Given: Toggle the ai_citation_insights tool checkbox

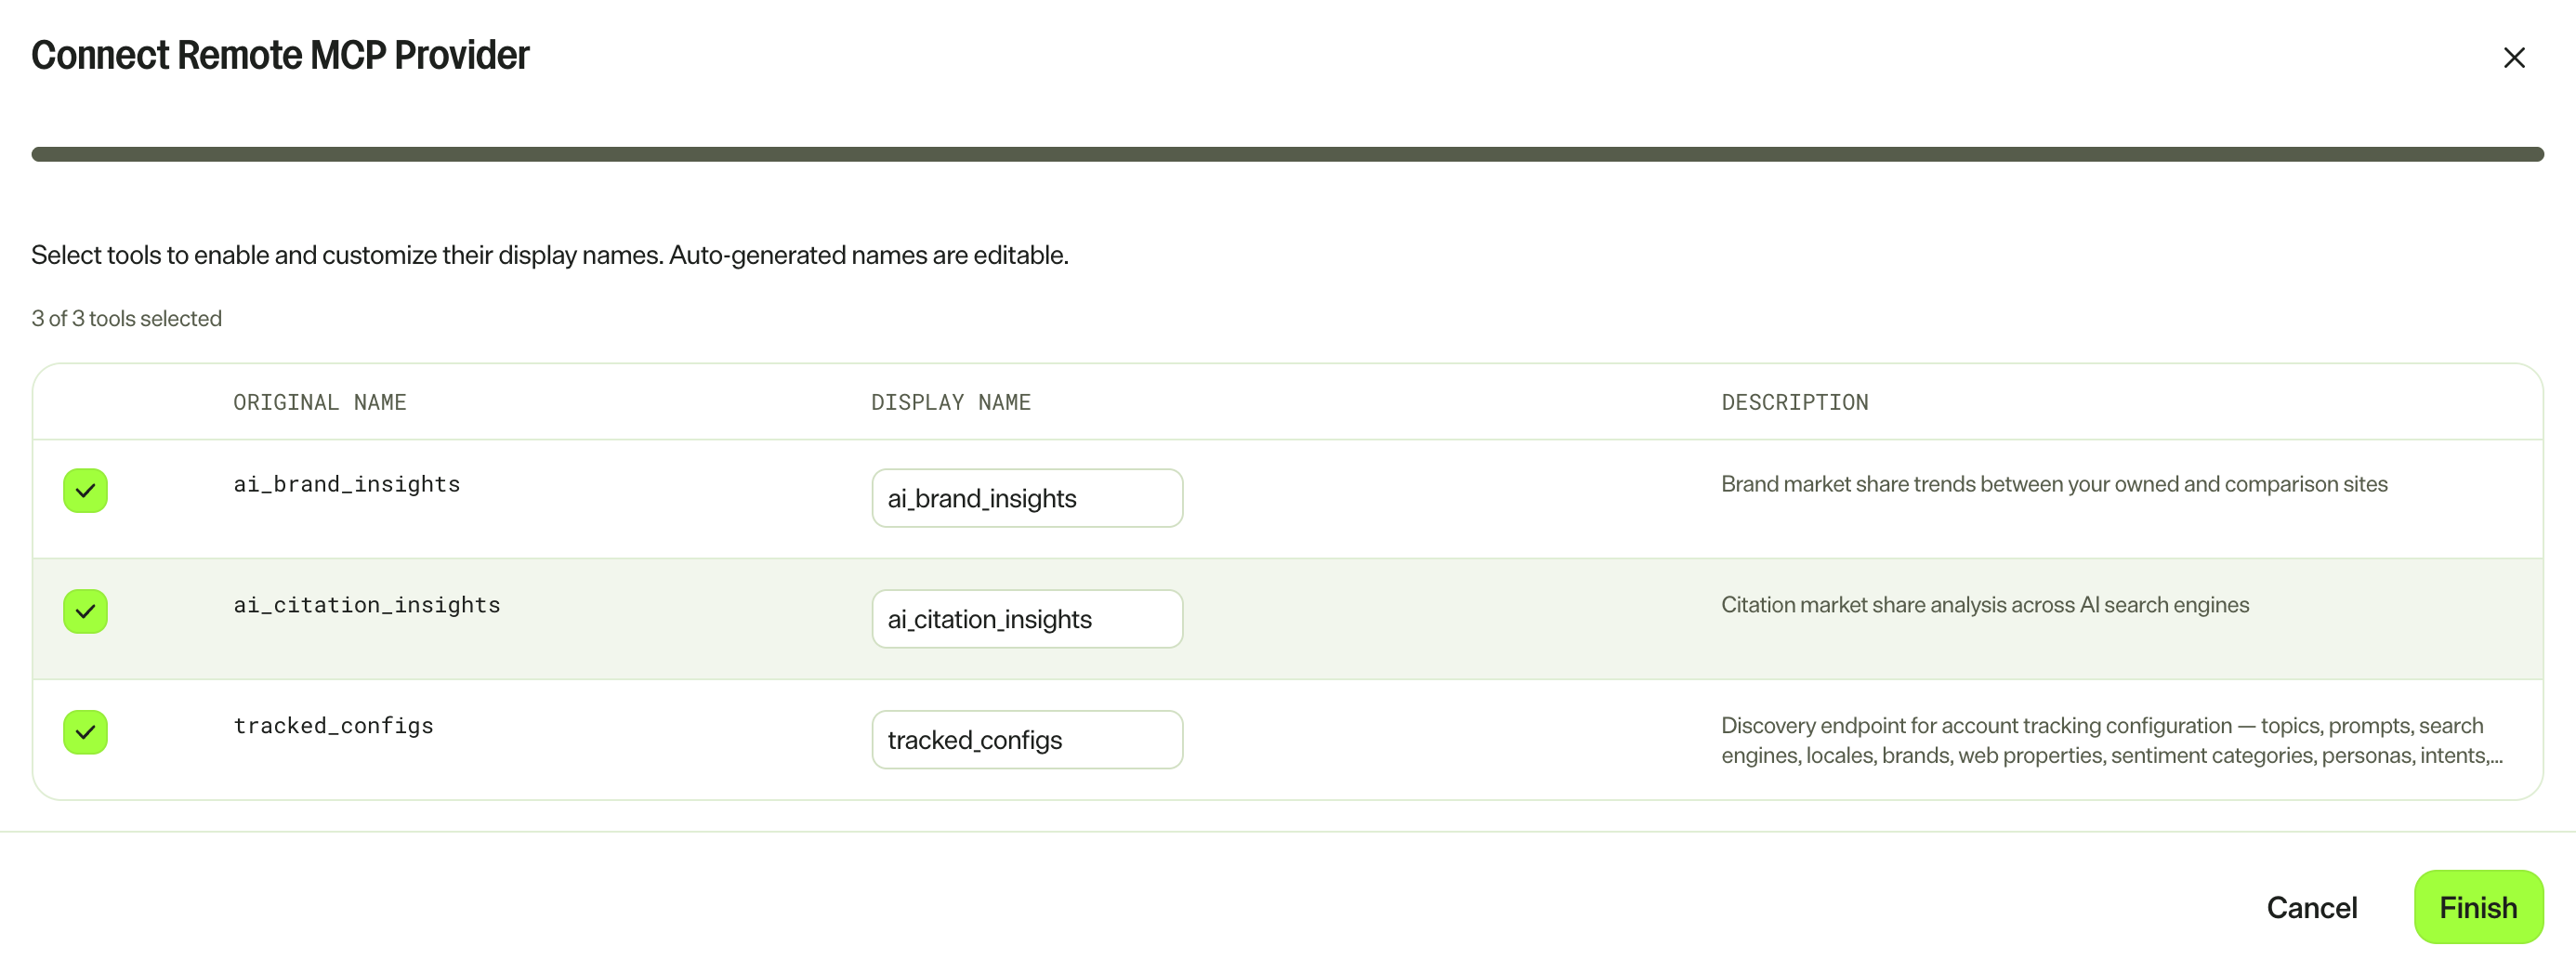Looking at the screenshot, I should pyautogui.click(x=86, y=612).
